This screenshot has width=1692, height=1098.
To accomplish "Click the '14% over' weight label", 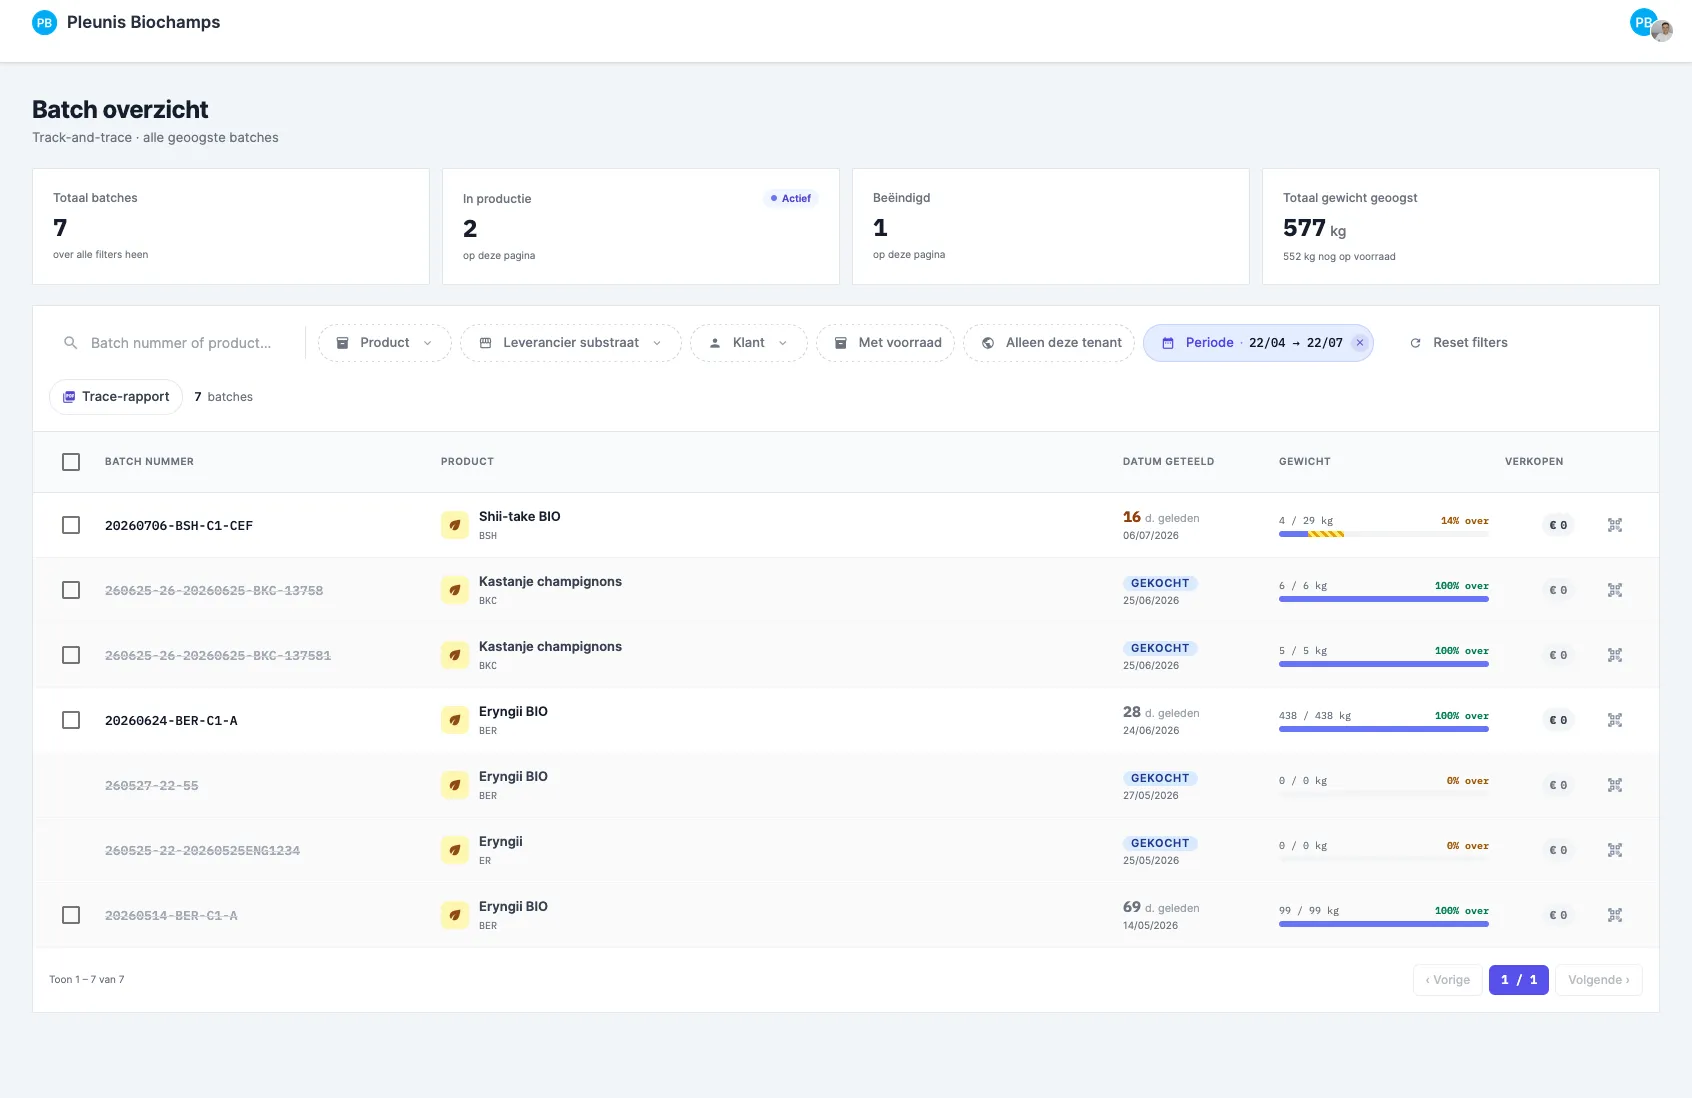I will point(1465,521).
